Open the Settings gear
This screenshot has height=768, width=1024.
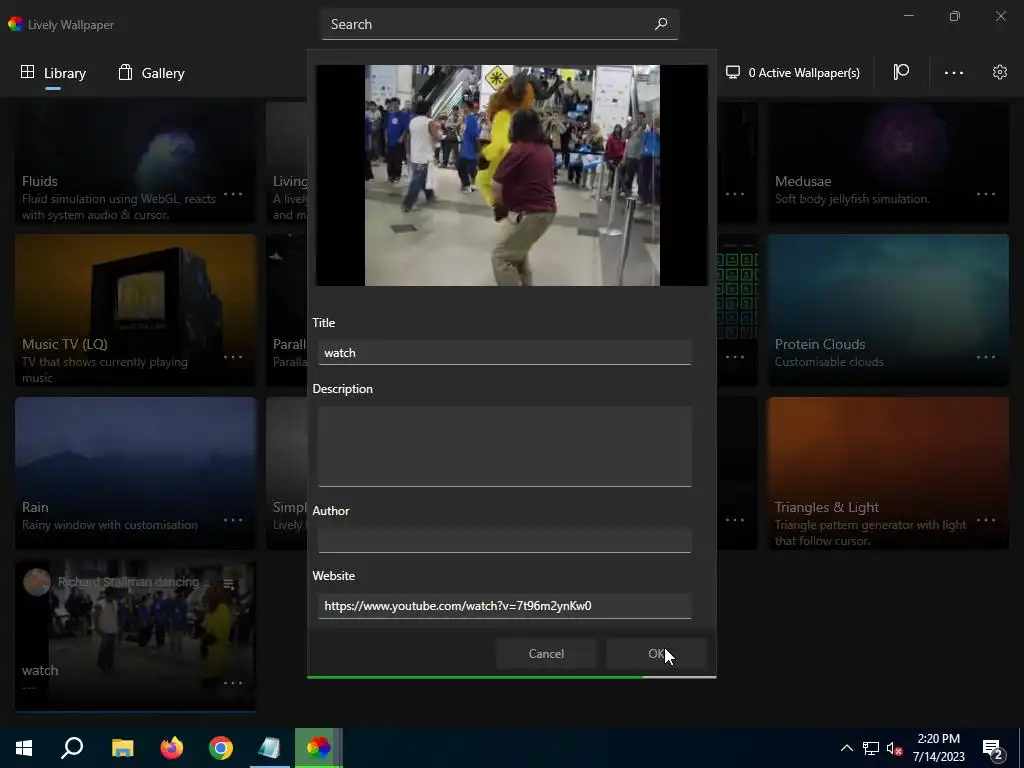(x=999, y=72)
